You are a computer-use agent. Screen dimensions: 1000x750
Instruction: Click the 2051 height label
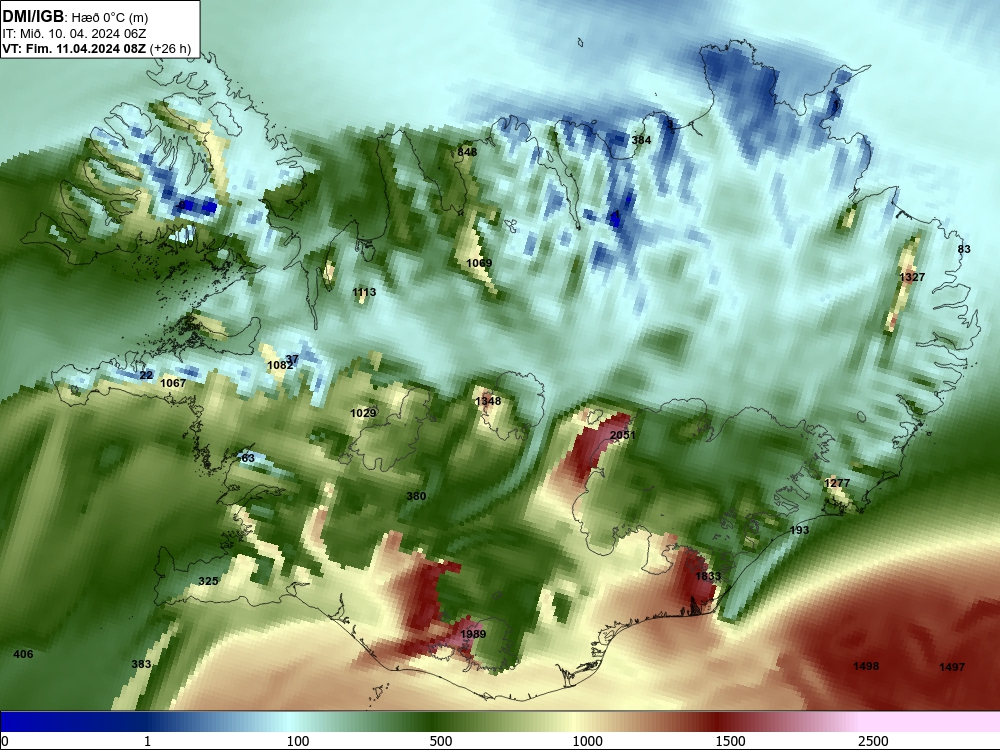tap(622, 435)
